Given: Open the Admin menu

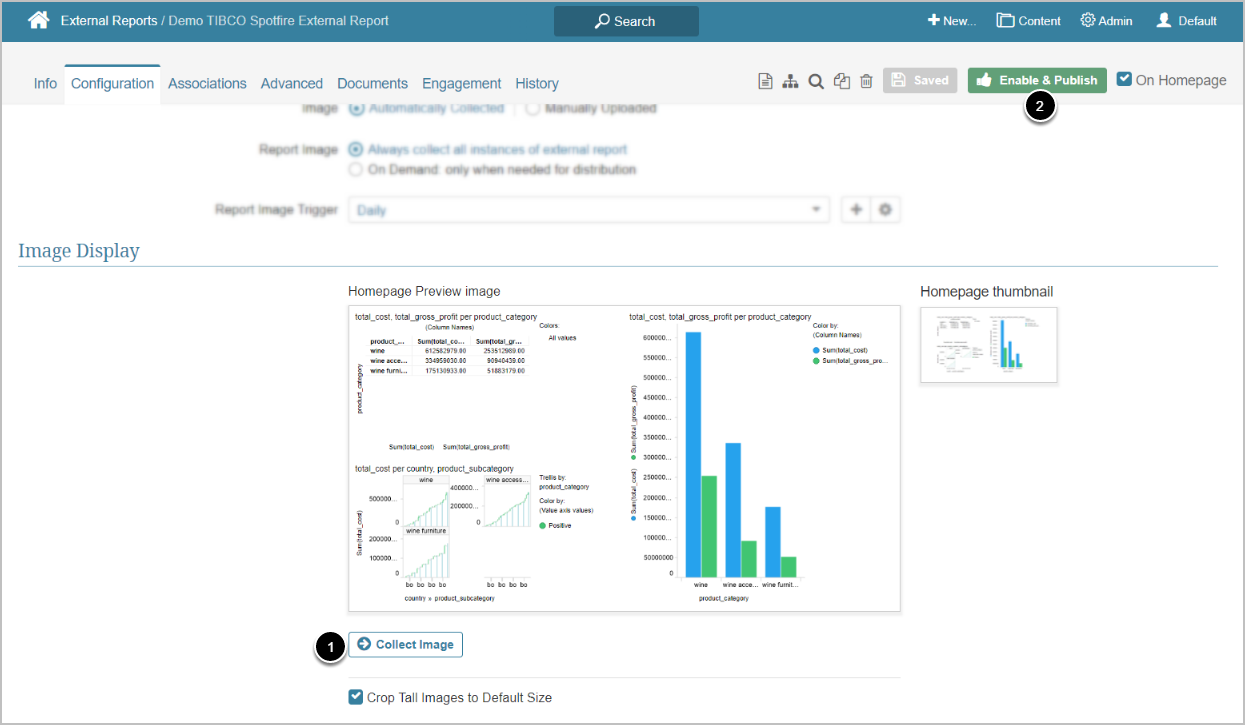Looking at the screenshot, I should [1106, 21].
